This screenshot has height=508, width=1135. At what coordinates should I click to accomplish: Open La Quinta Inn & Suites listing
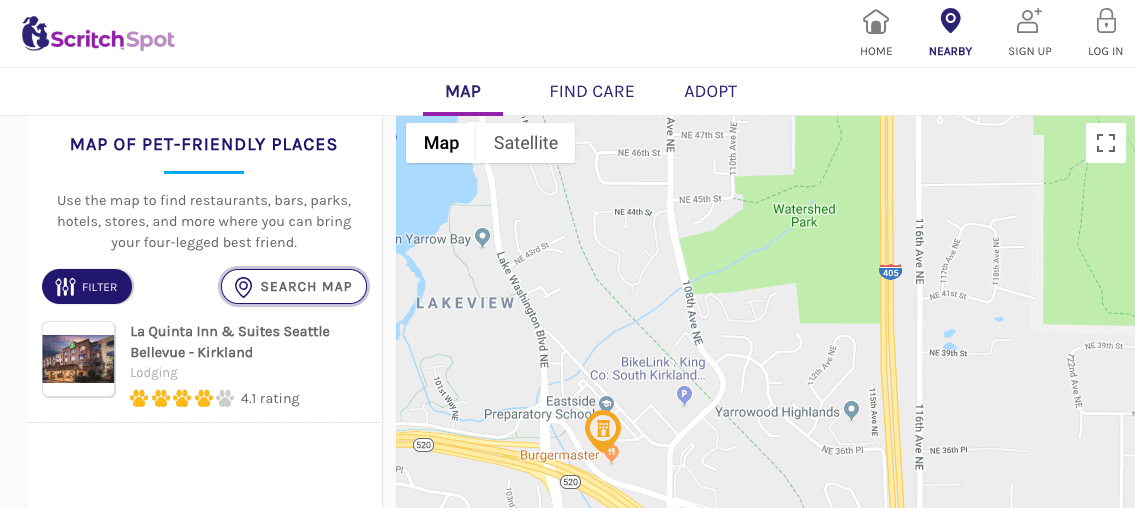(x=230, y=342)
